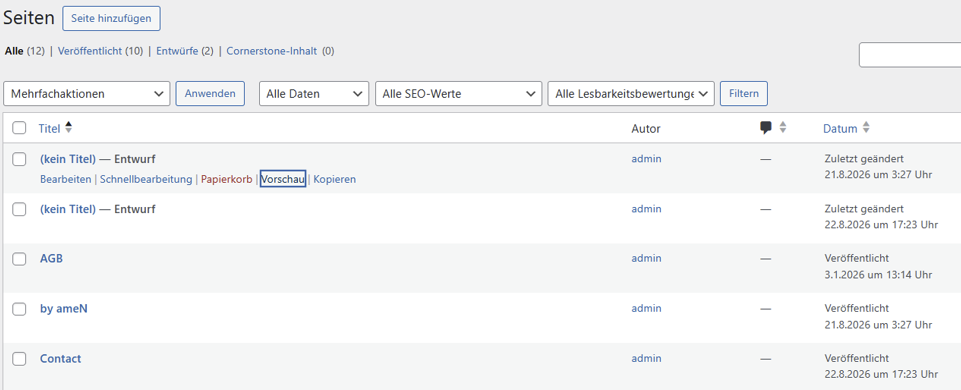
Task: Click admin author in first draft row
Action: (647, 159)
